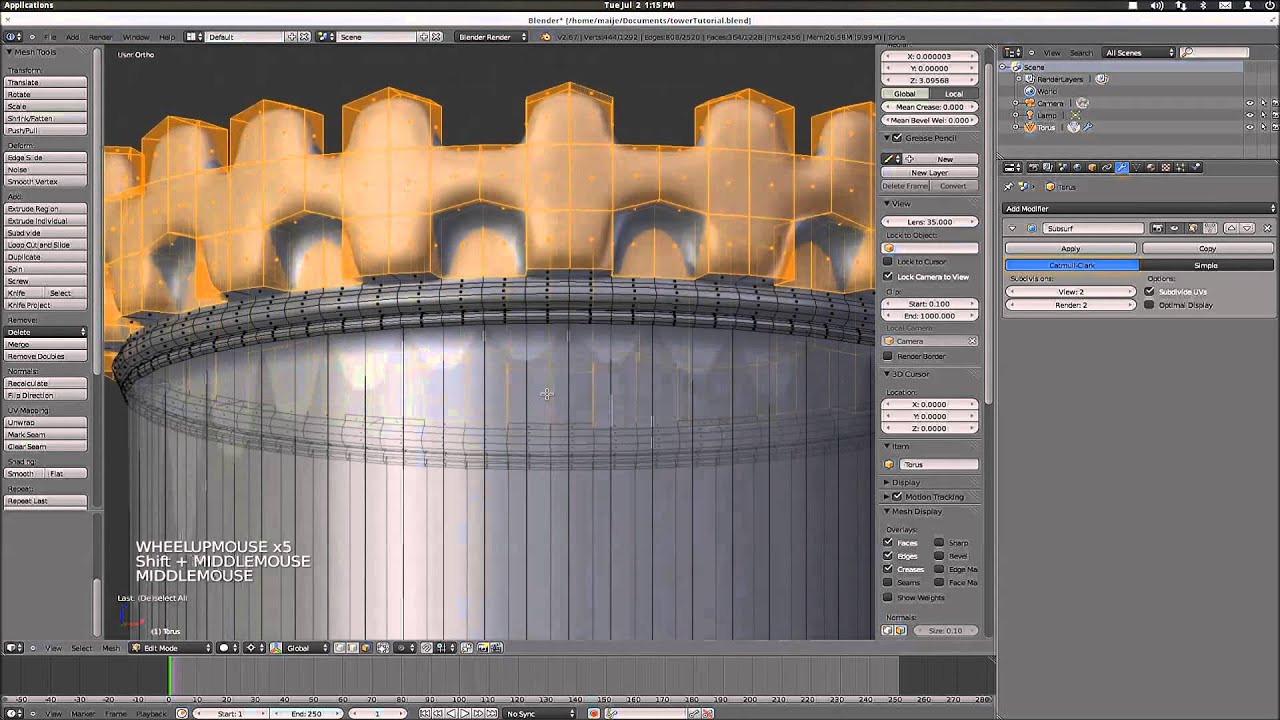Image resolution: width=1280 pixels, height=720 pixels.
Task: Move the Subsurf modifier up in stack
Action: pos(1231,228)
